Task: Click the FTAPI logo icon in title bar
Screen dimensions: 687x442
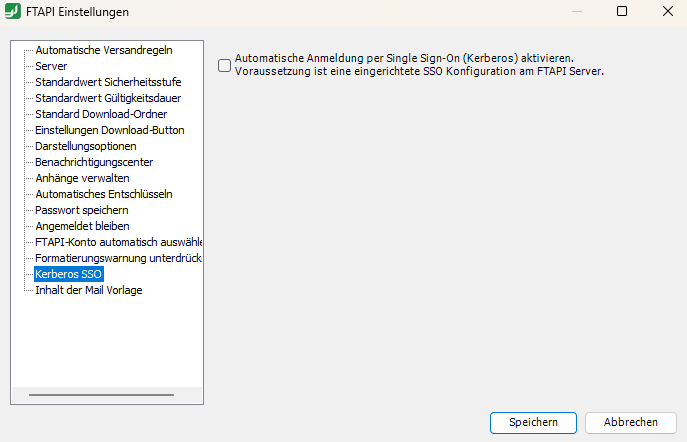Action: point(15,12)
